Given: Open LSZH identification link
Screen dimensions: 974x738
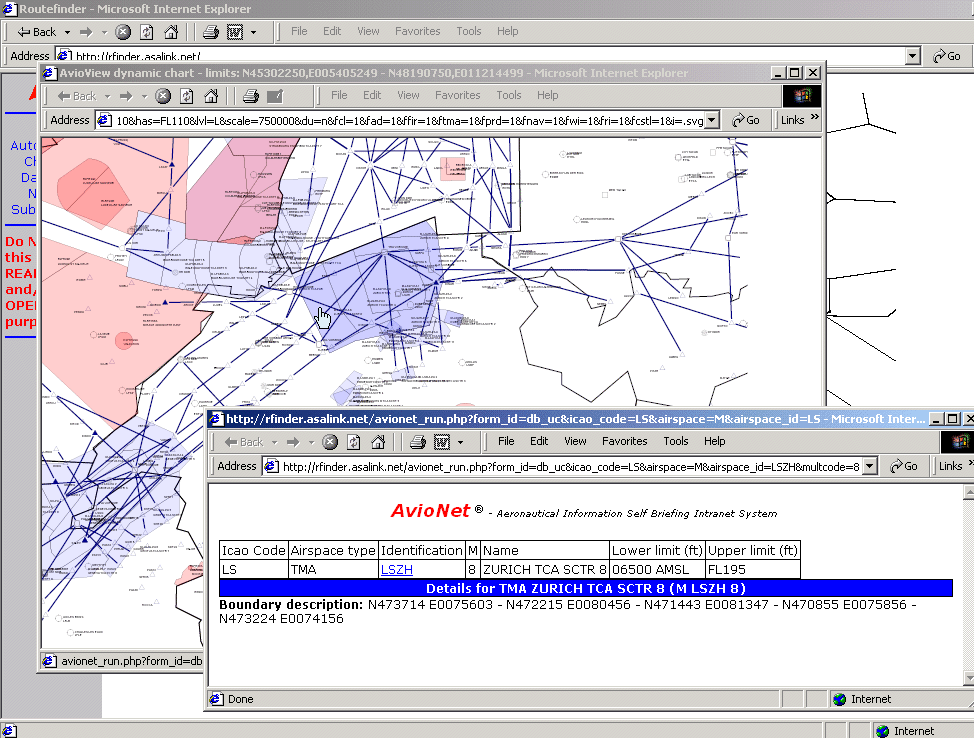Looking at the screenshot, I should click(x=396, y=570).
